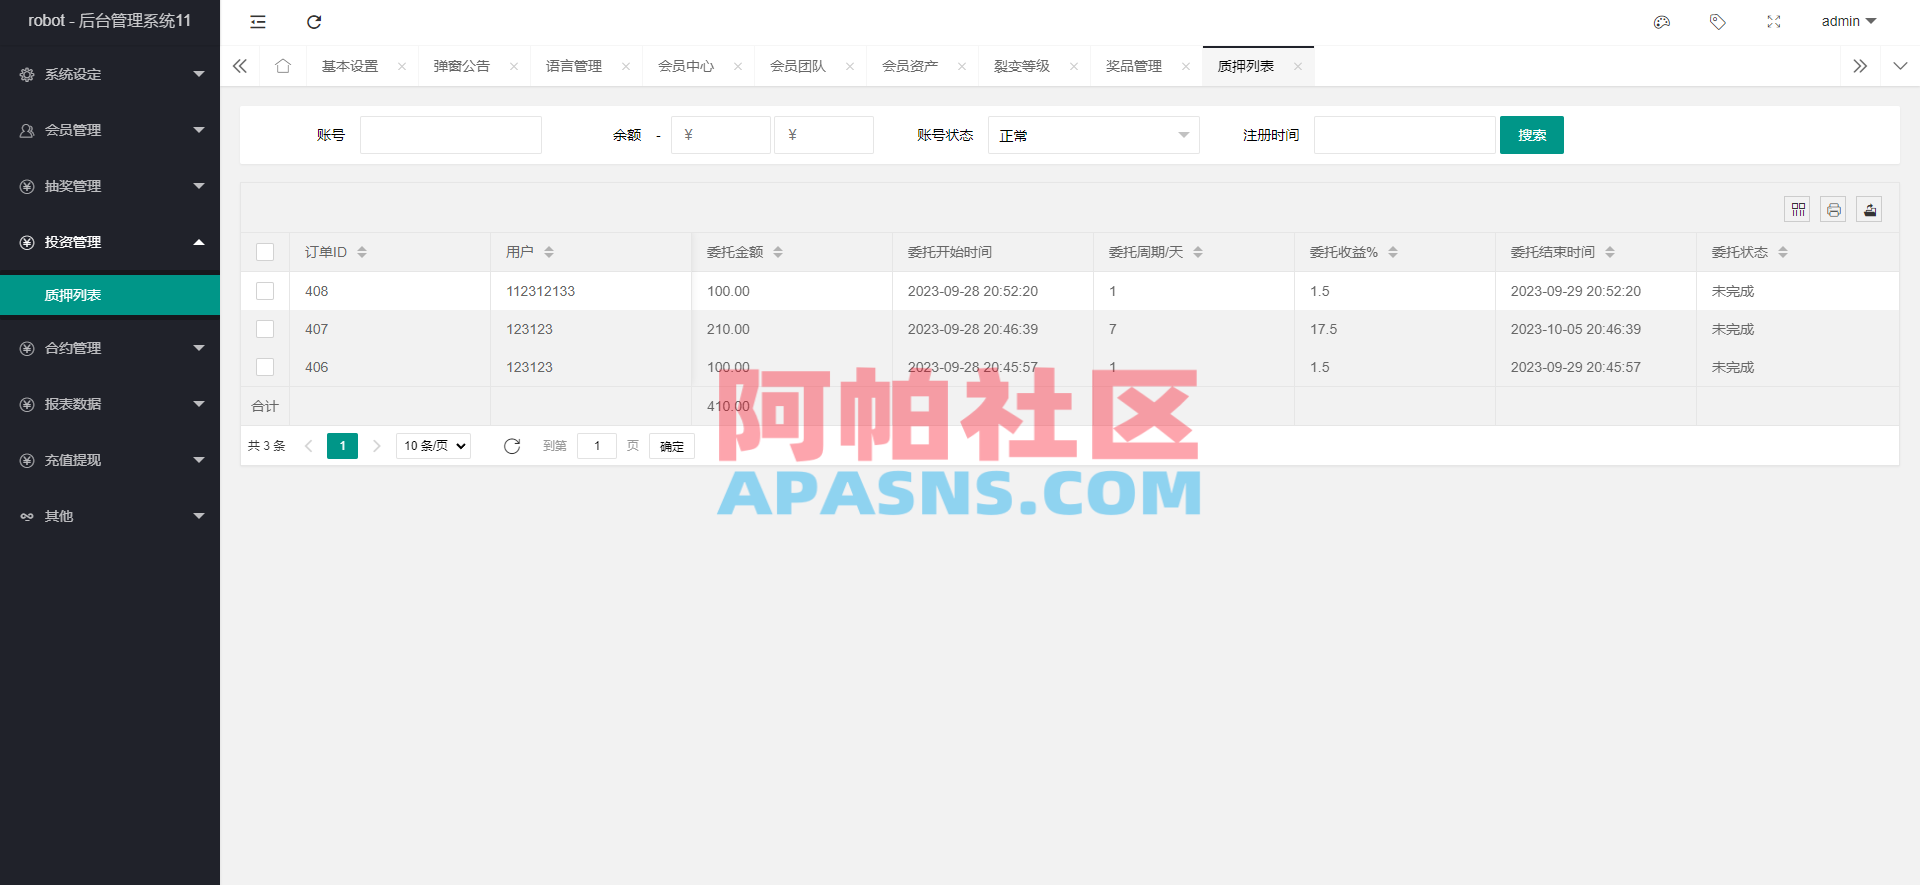Close the 会员中心 tab
This screenshot has height=885, width=1920.
[738, 67]
